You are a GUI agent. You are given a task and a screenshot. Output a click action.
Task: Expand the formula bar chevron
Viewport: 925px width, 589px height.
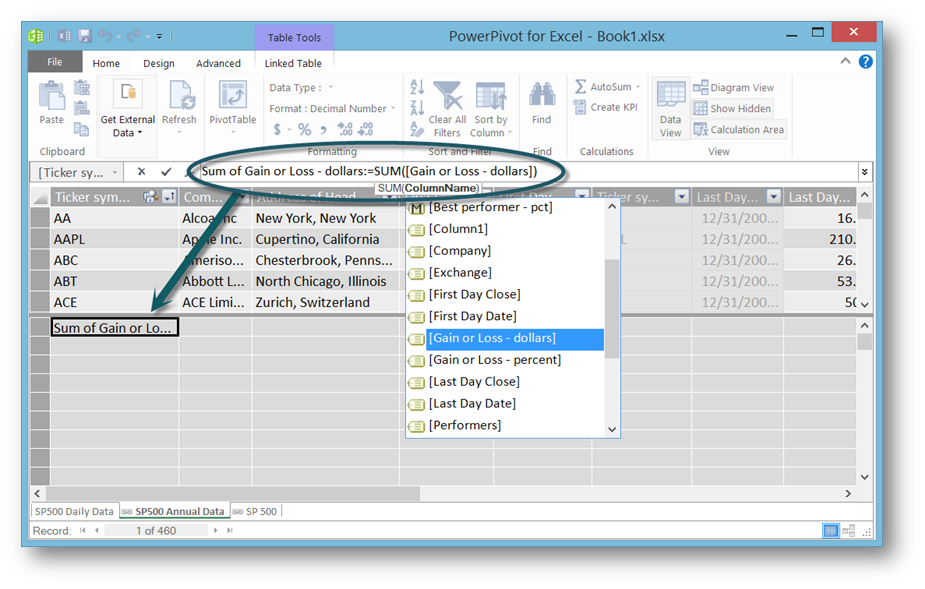click(864, 172)
